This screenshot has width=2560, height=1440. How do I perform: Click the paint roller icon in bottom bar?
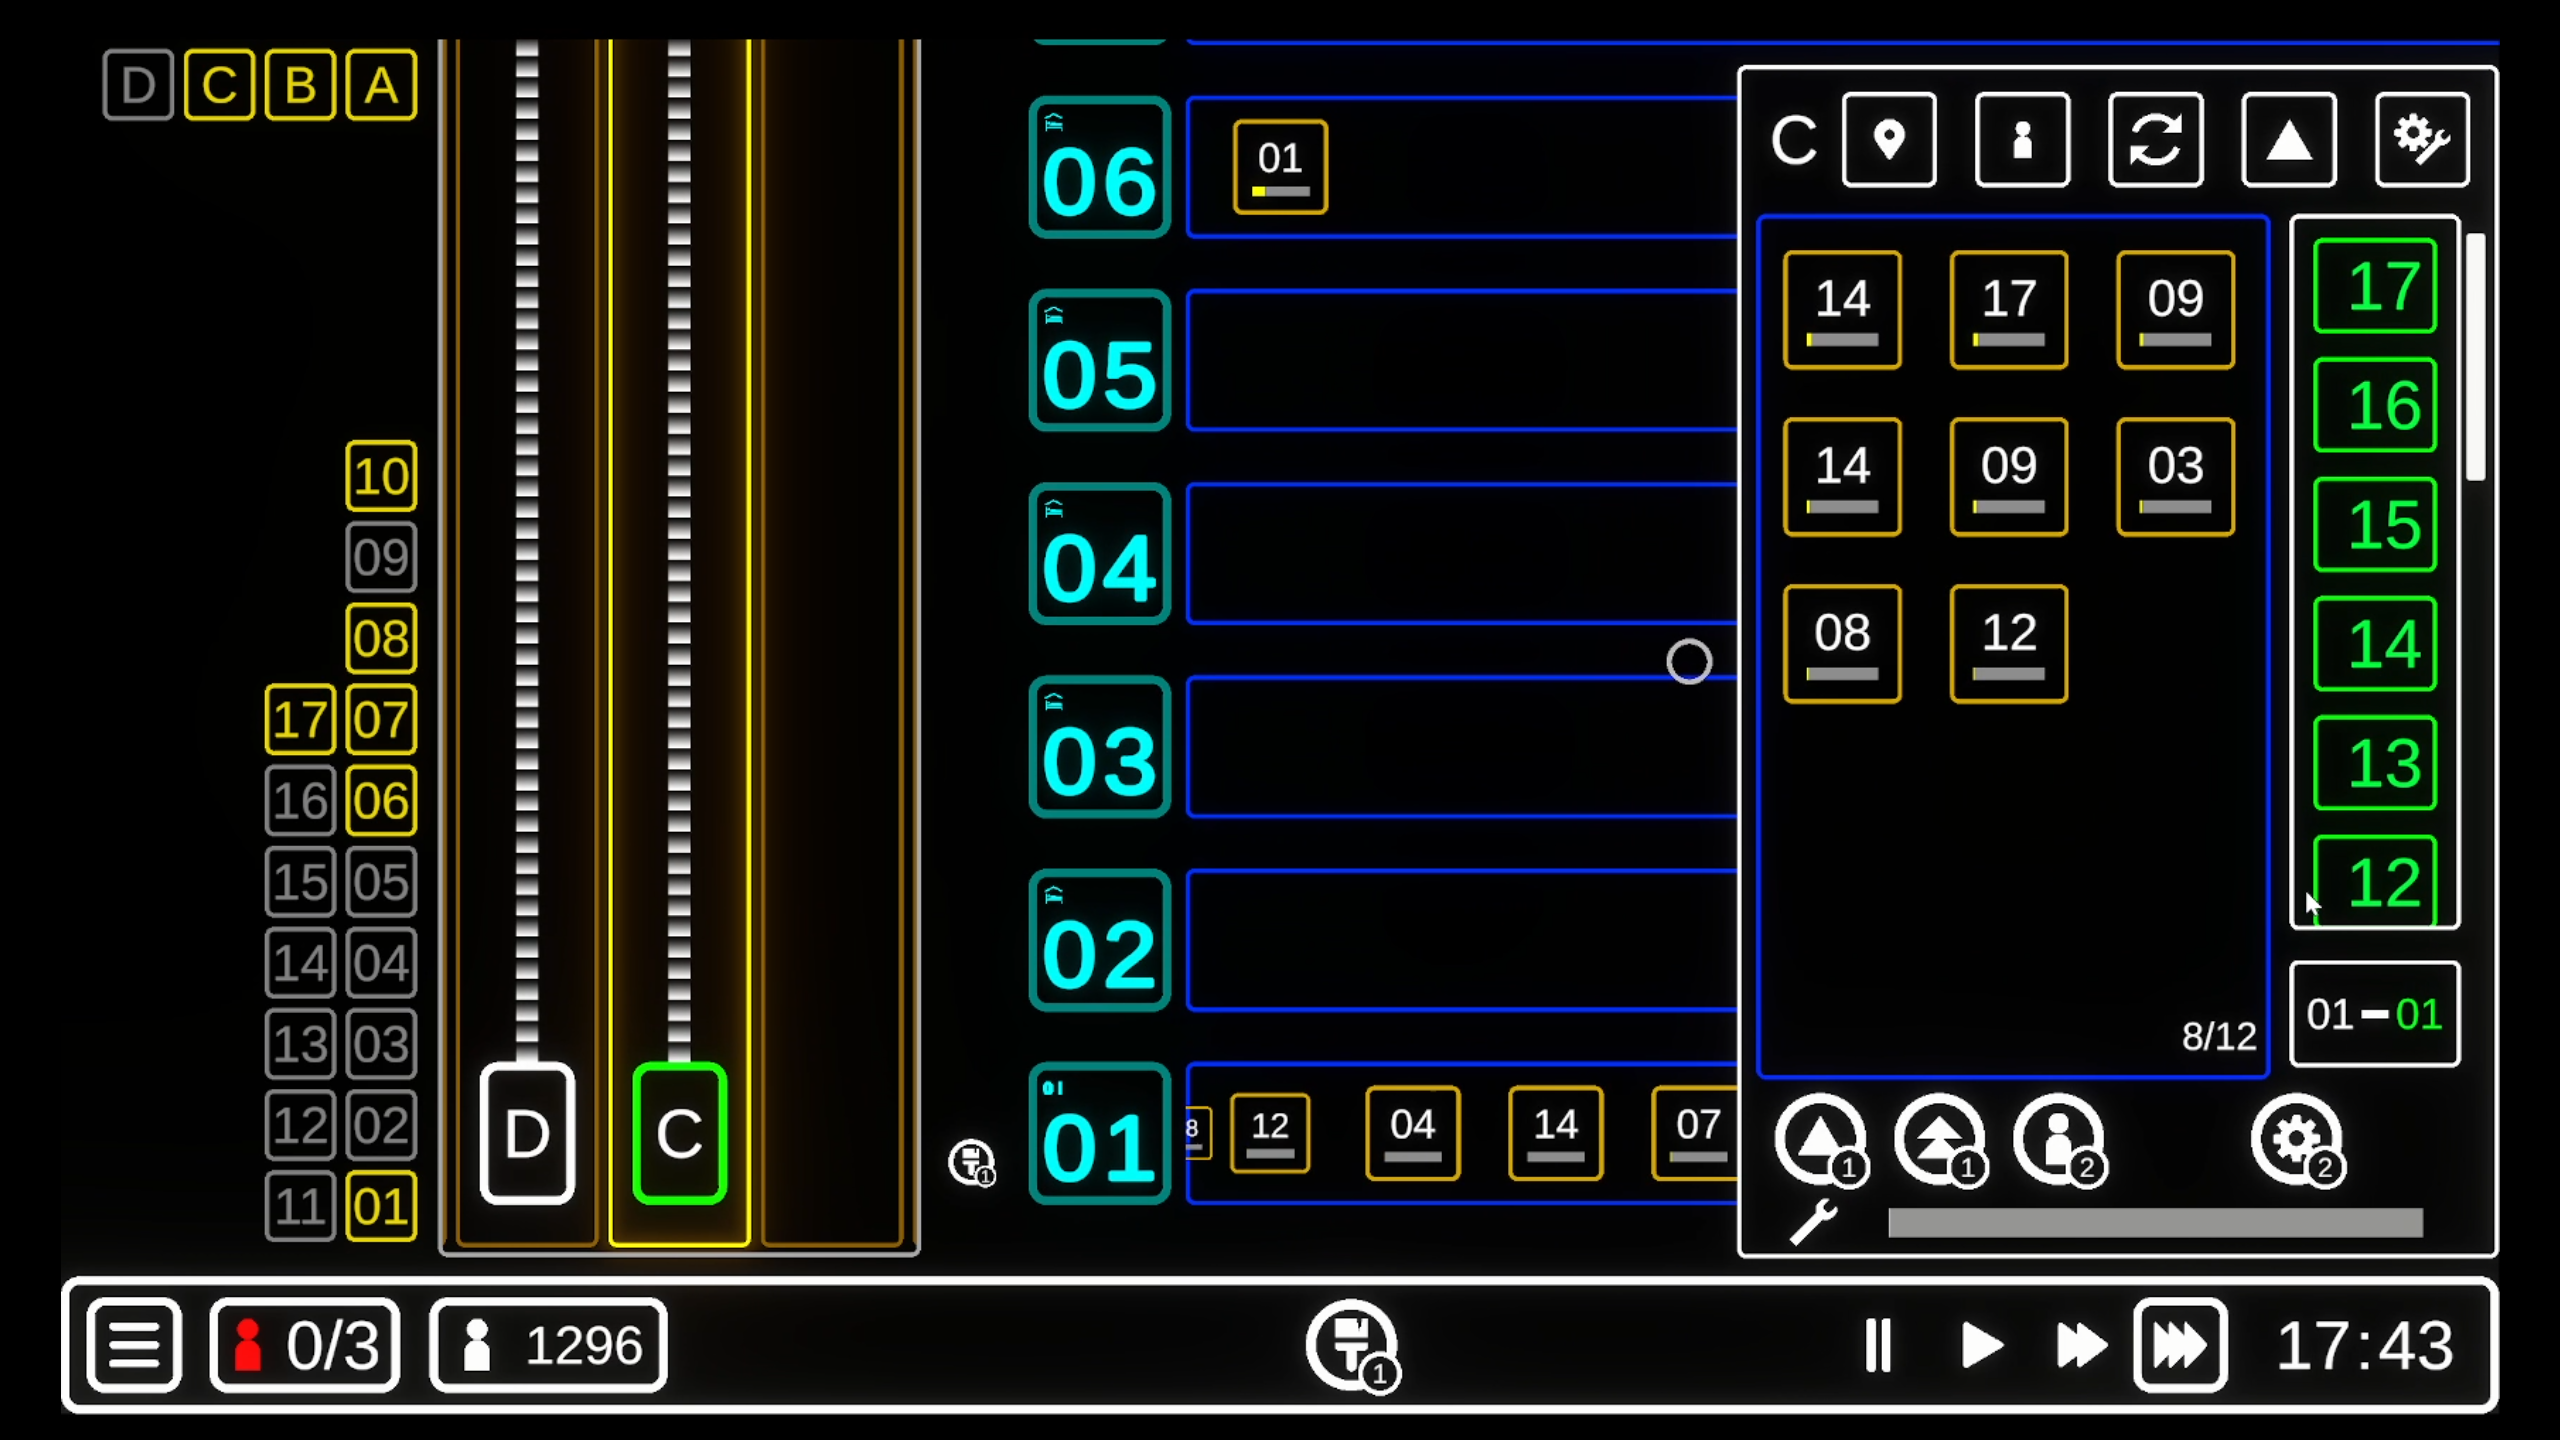1351,1344
